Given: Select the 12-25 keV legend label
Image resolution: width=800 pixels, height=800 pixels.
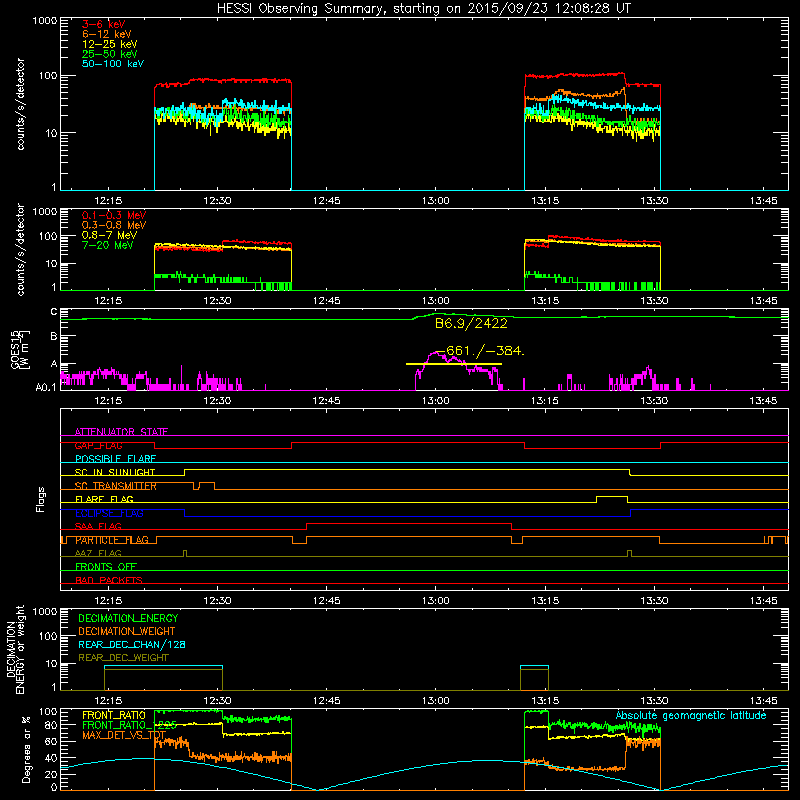Looking at the screenshot, I should tap(110, 44).
